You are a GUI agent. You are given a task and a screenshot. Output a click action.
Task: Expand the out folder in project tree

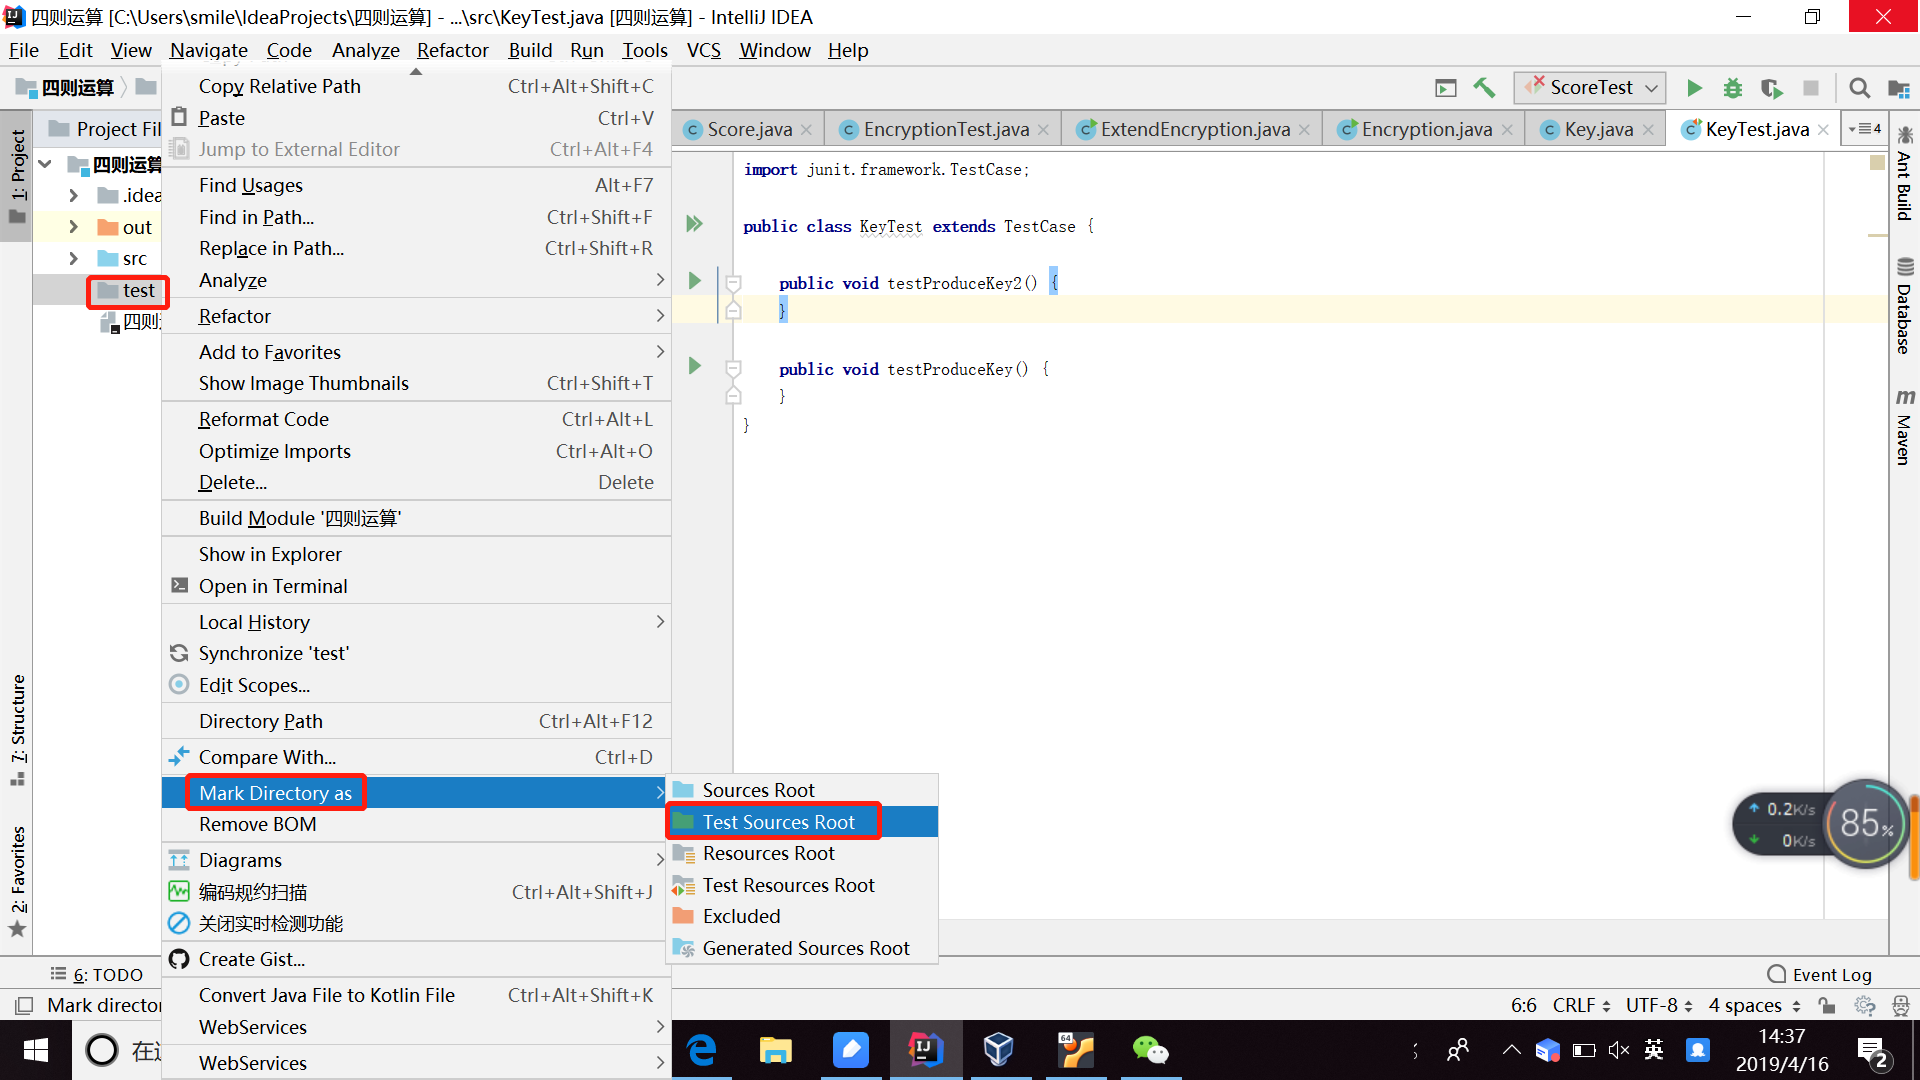point(73,227)
